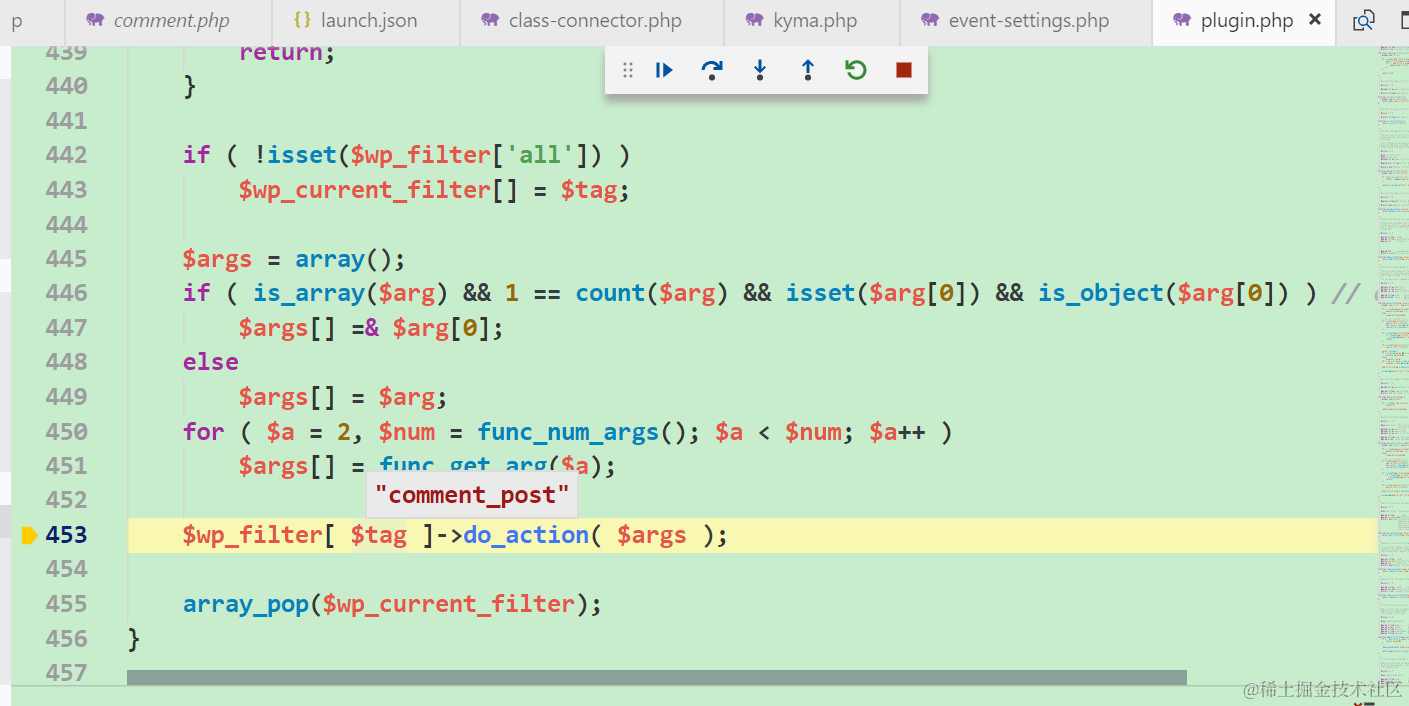Click the do_action method call
This screenshot has width=1409, height=706.
[526, 535]
